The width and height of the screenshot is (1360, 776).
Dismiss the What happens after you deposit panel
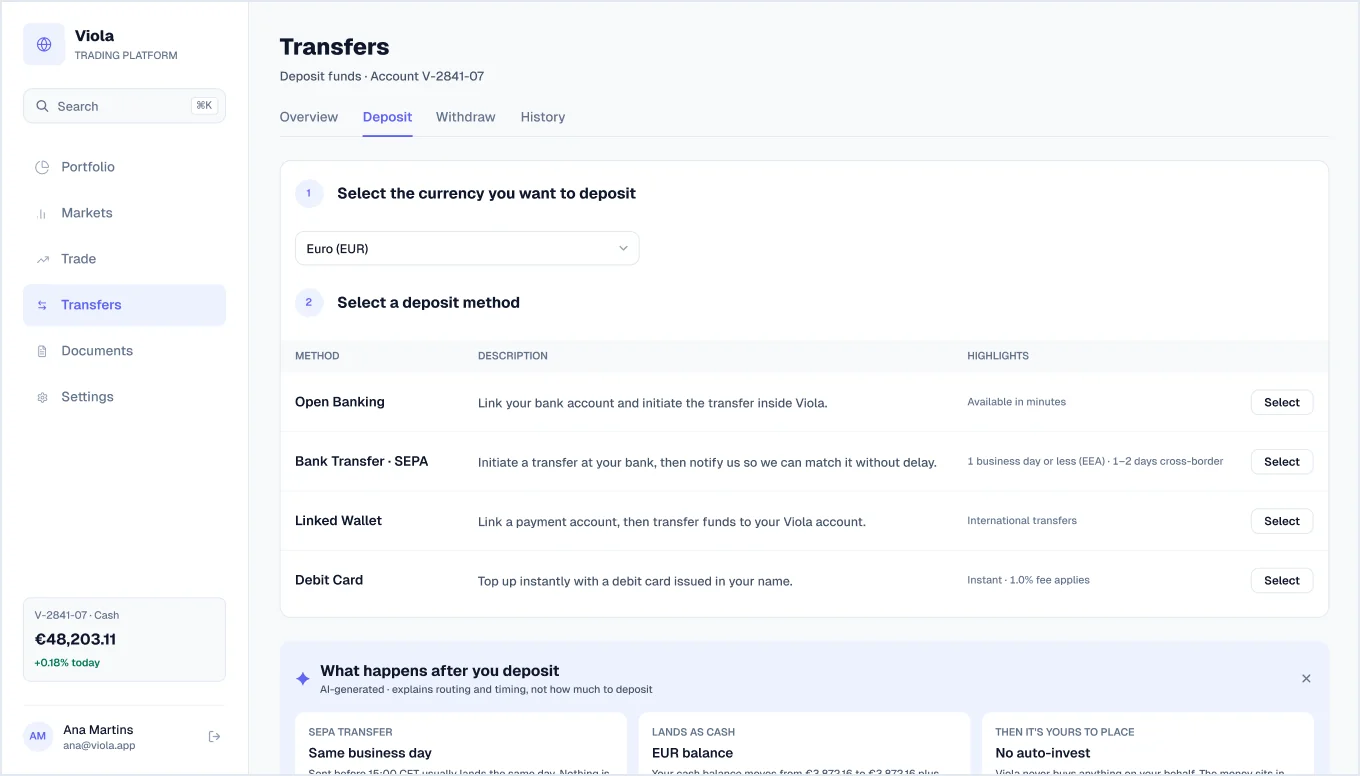pyautogui.click(x=1306, y=679)
